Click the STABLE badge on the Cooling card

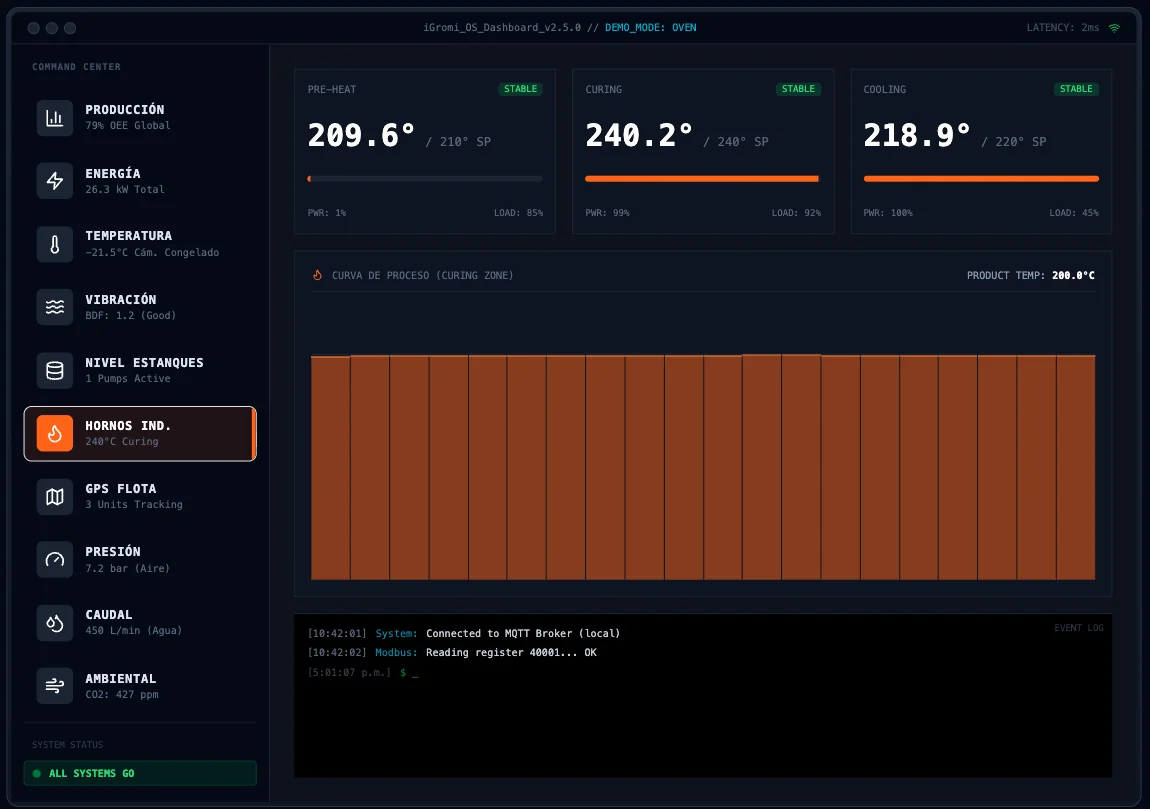point(1076,89)
